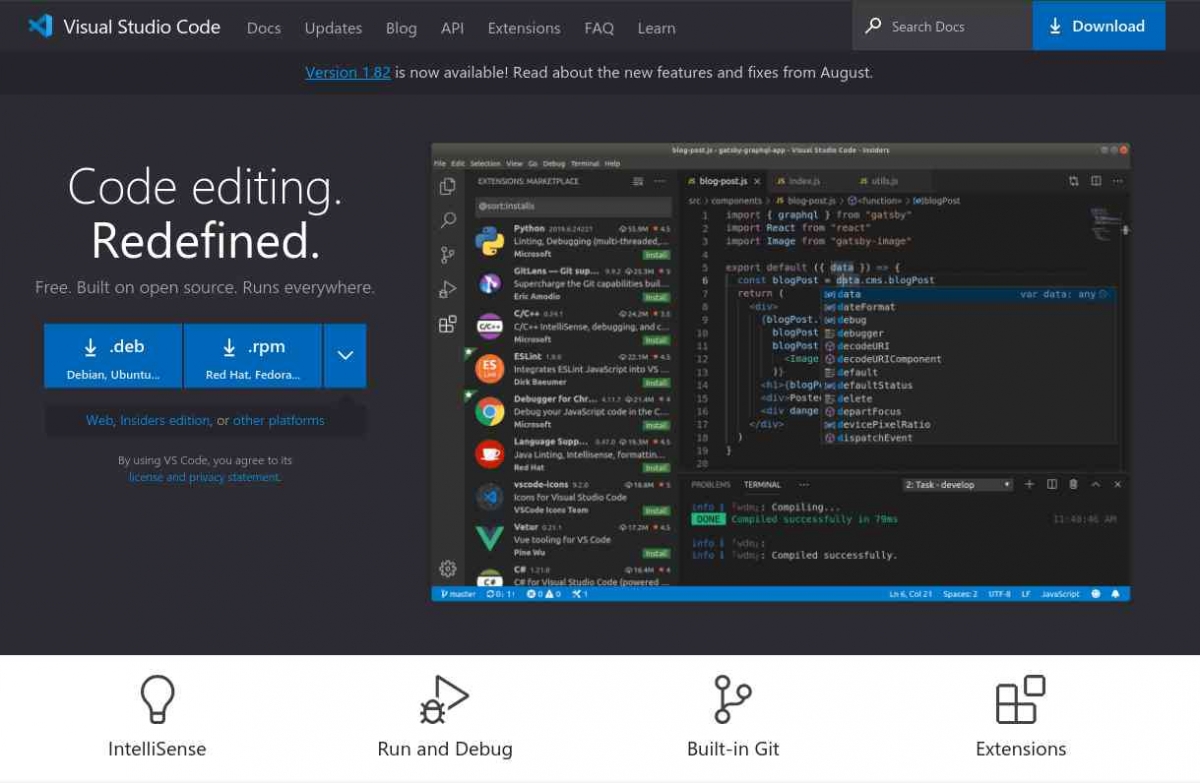
Task: Click the .deb download button
Action: click(113, 355)
